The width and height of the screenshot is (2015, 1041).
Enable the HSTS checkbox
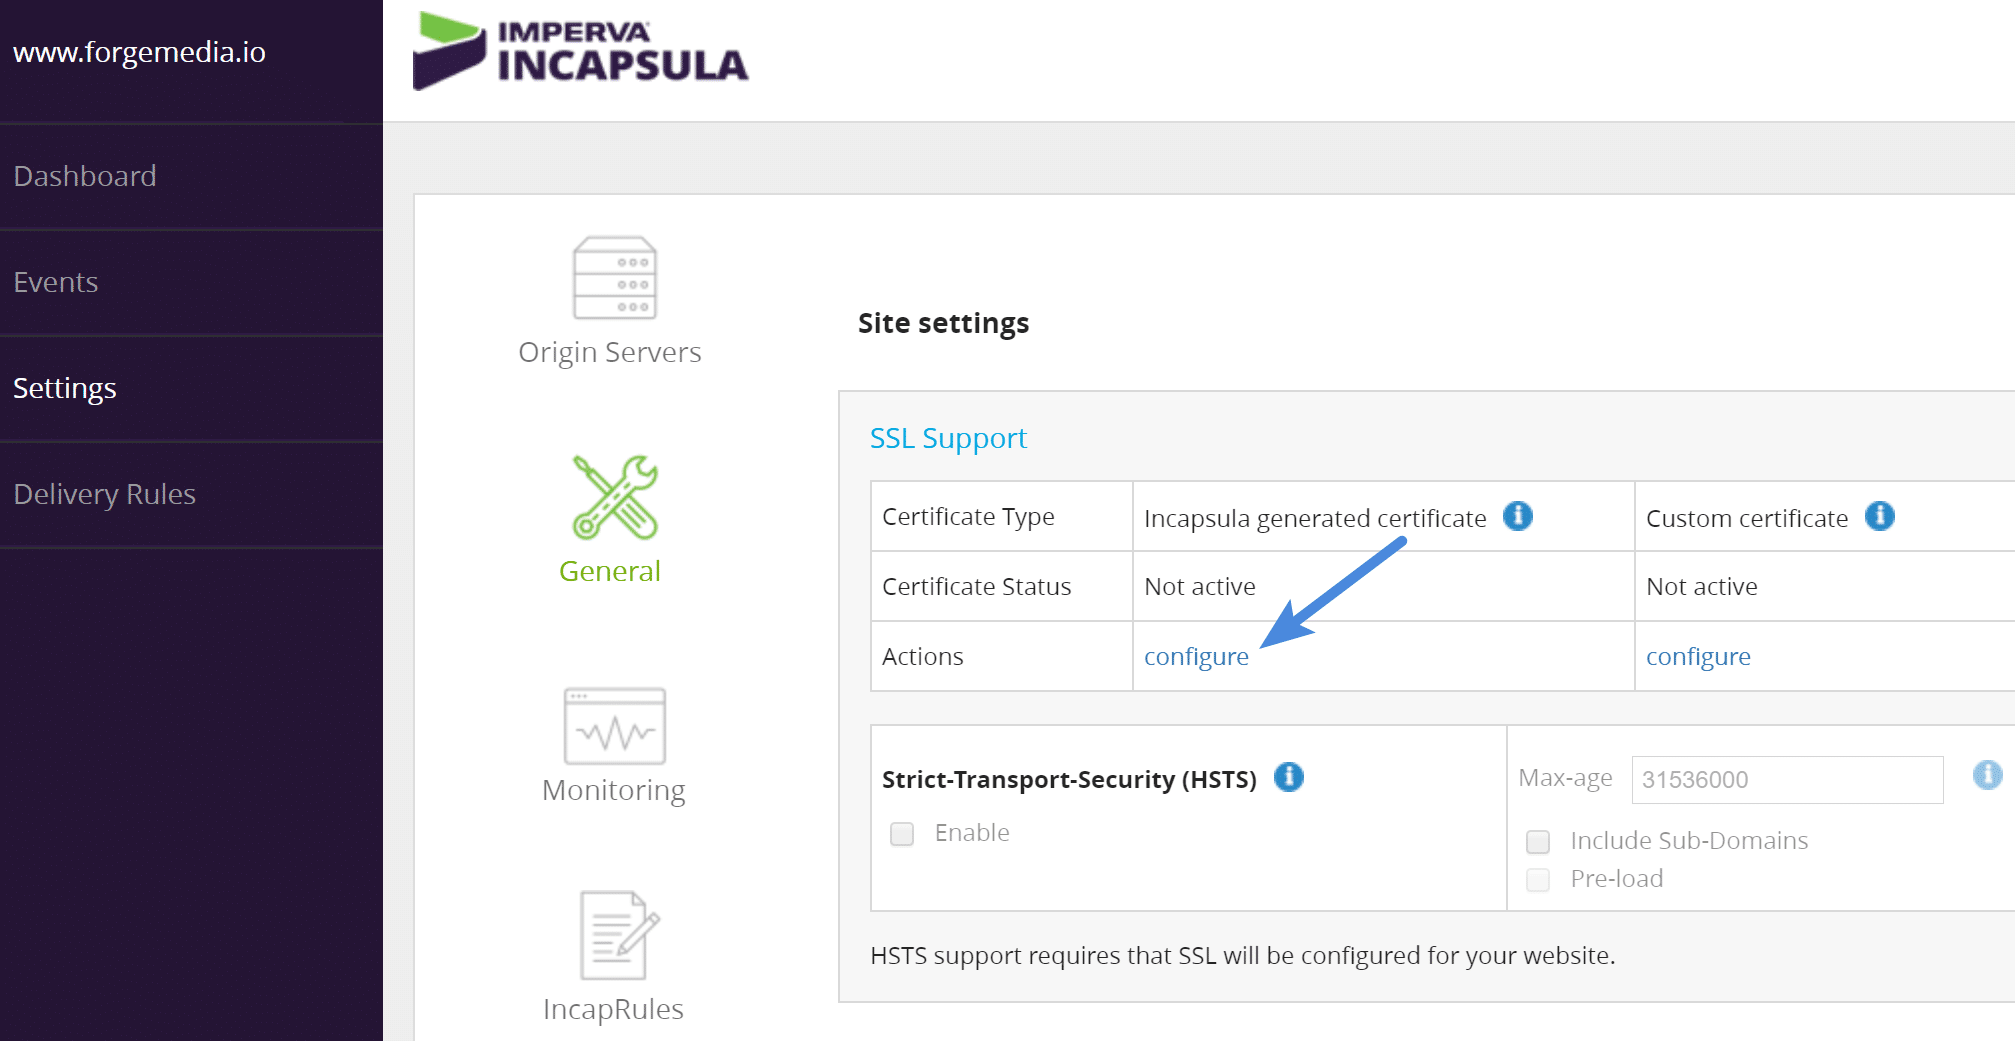[x=902, y=834]
